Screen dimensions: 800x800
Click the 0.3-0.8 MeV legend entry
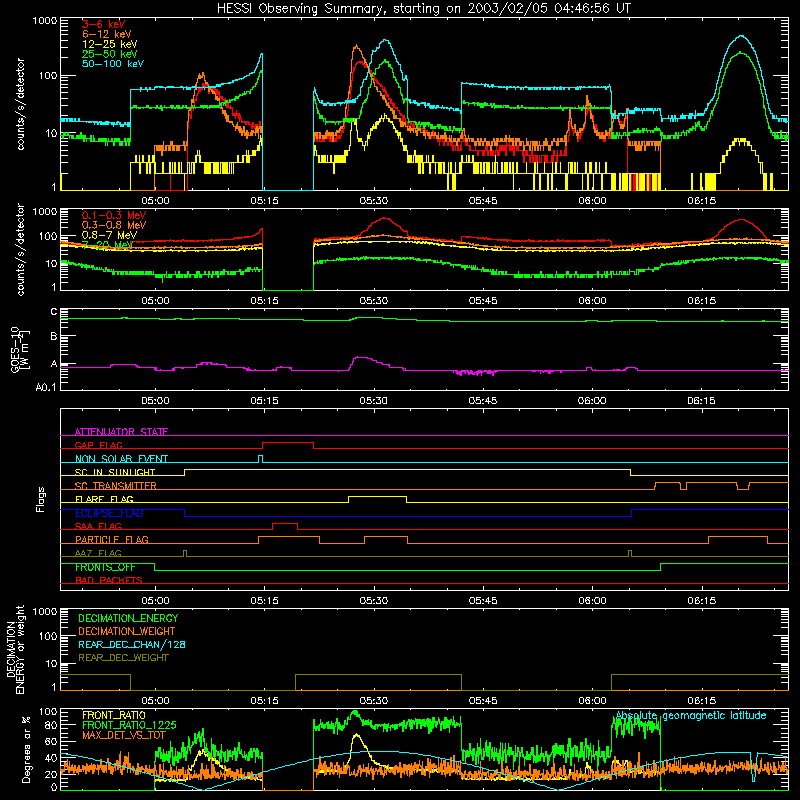tap(114, 225)
